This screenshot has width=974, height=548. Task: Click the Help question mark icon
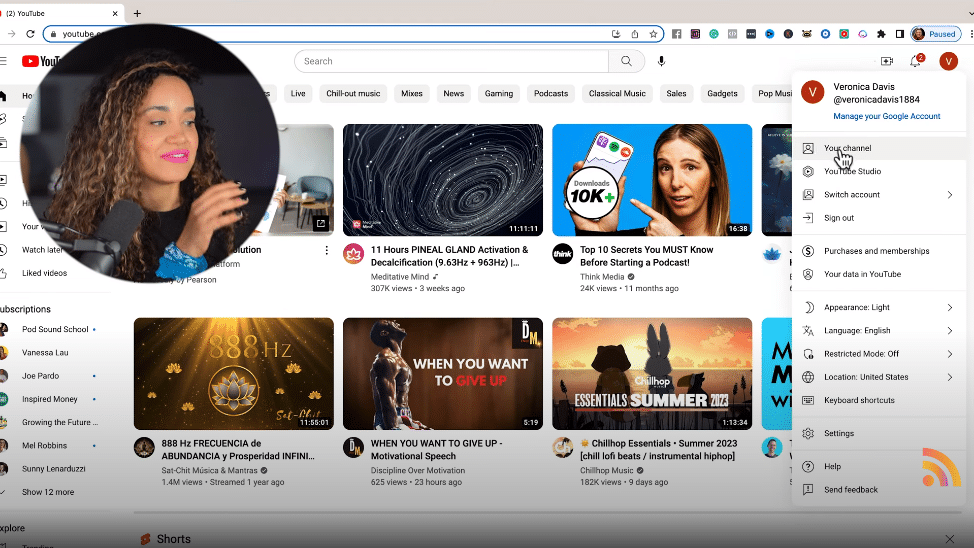point(808,467)
